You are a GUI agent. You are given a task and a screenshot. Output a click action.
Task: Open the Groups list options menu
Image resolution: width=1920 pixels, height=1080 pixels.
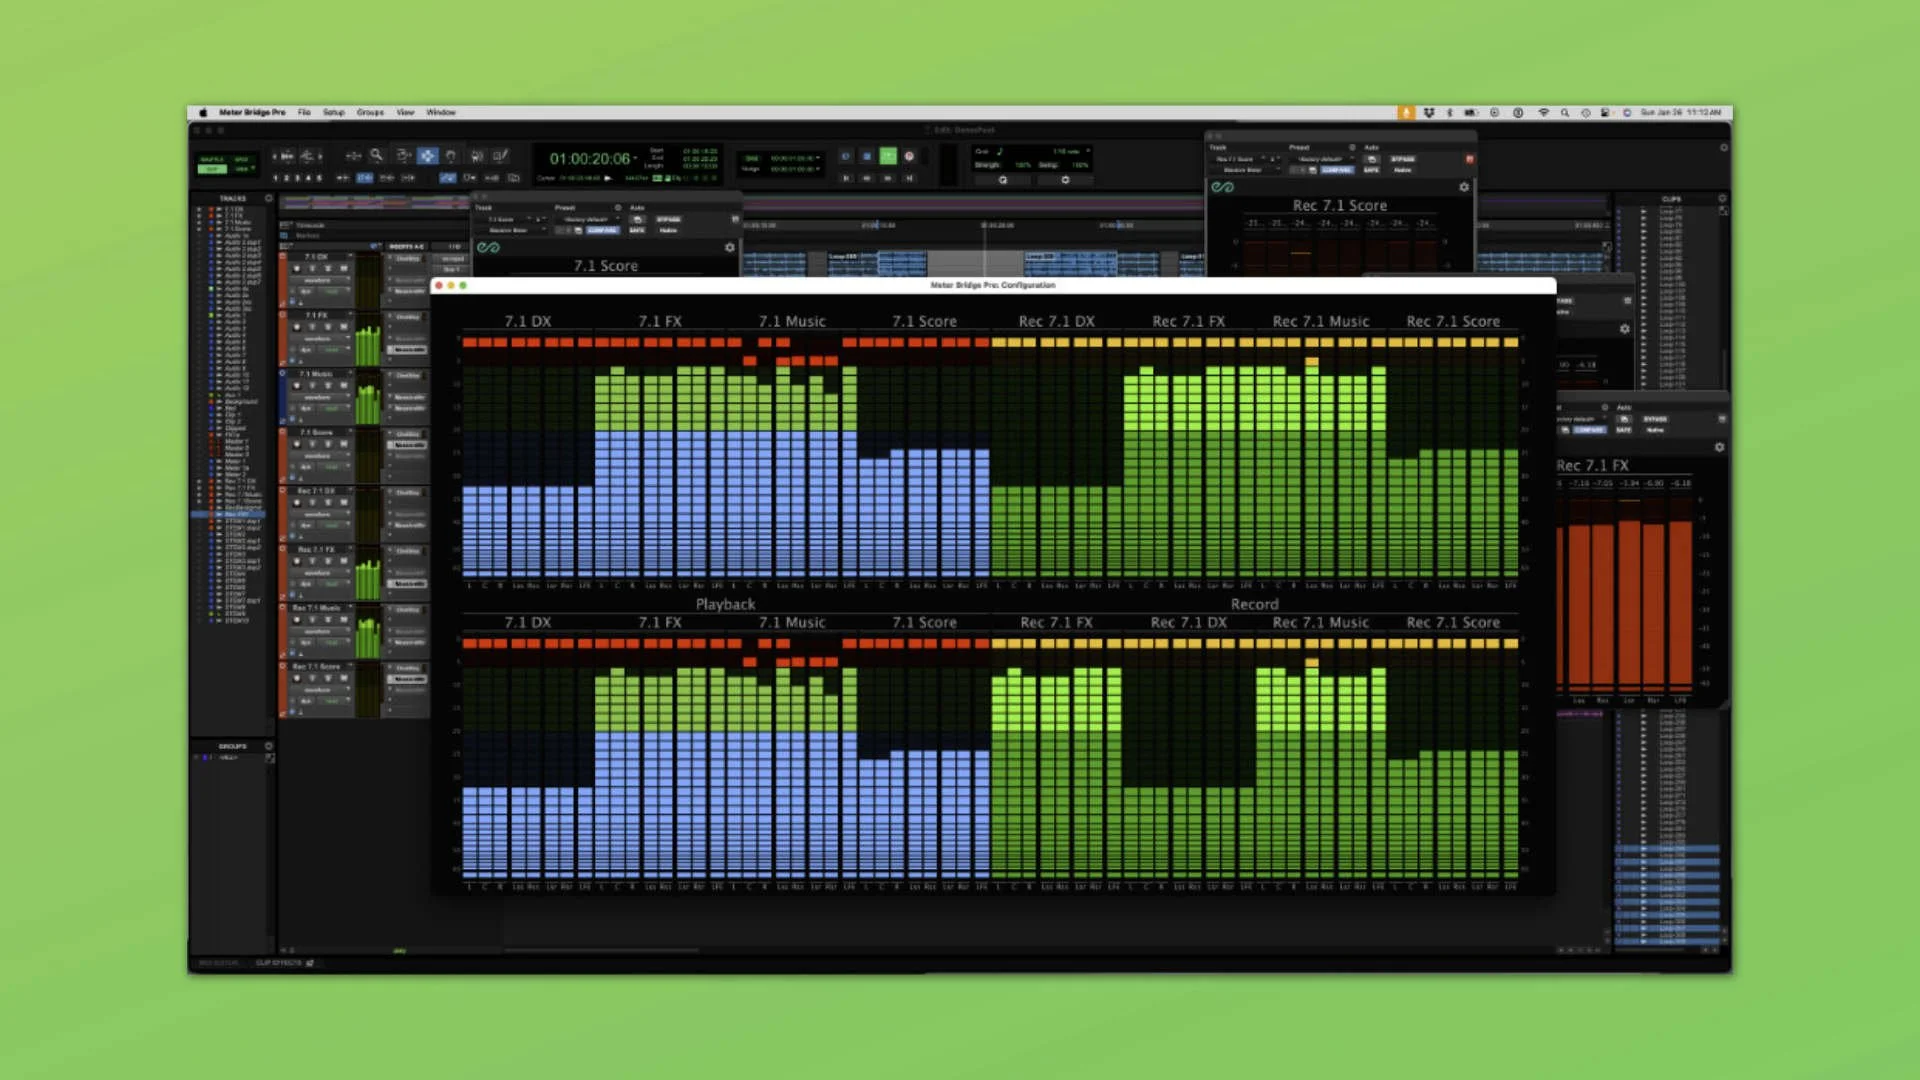[268, 746]
